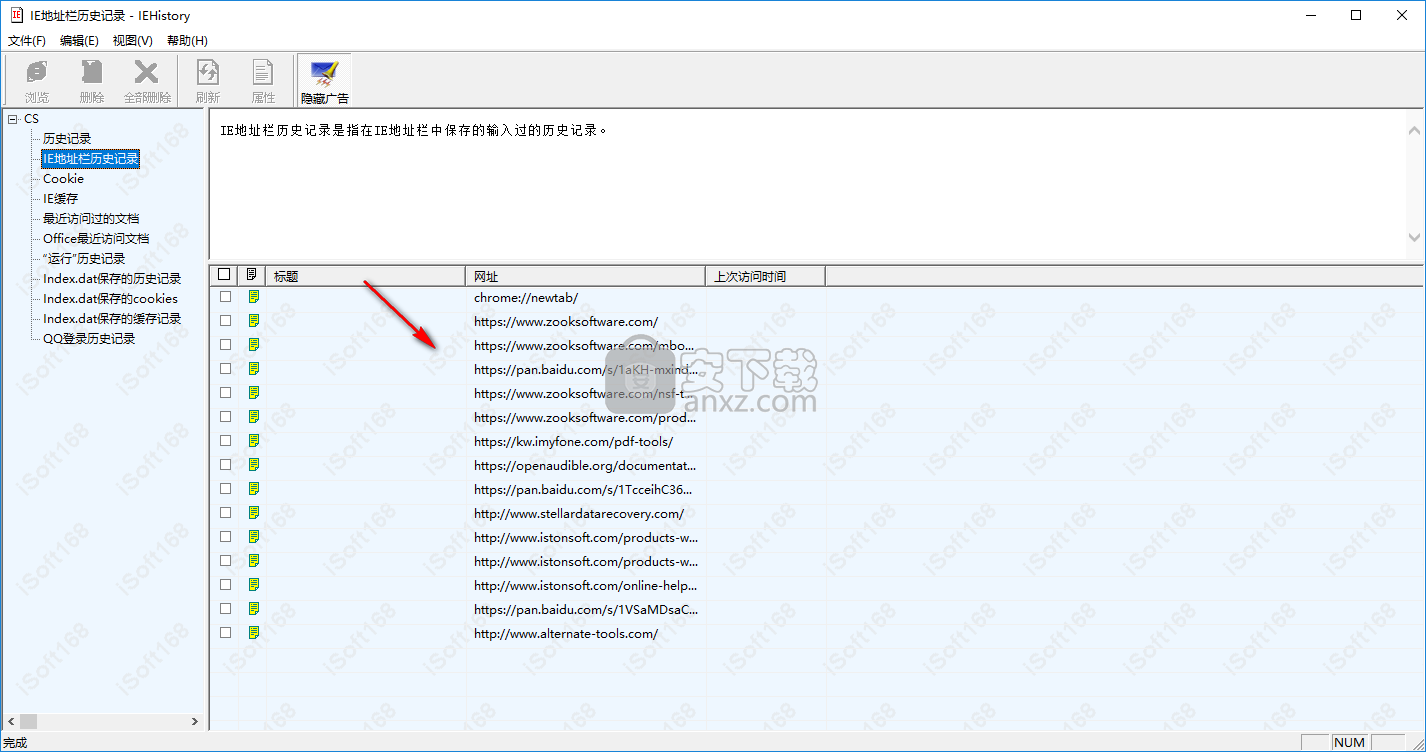Click the page icon of the kw.imyfone.com row

[x=254, y=441]
